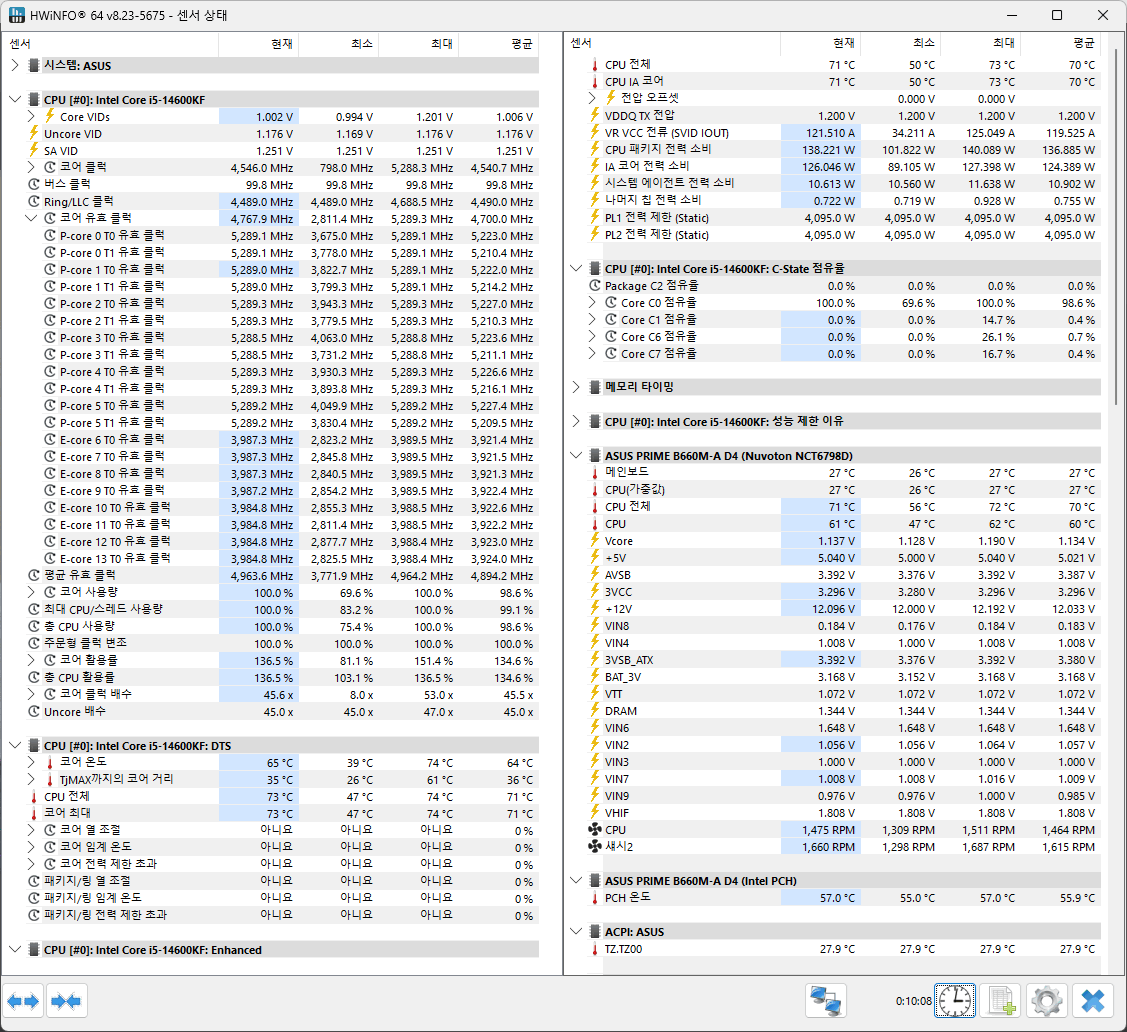This screenshot has height=1032, width=1127.
Task: Click the 섀시2 fan icon
Action: coord(594,847)
